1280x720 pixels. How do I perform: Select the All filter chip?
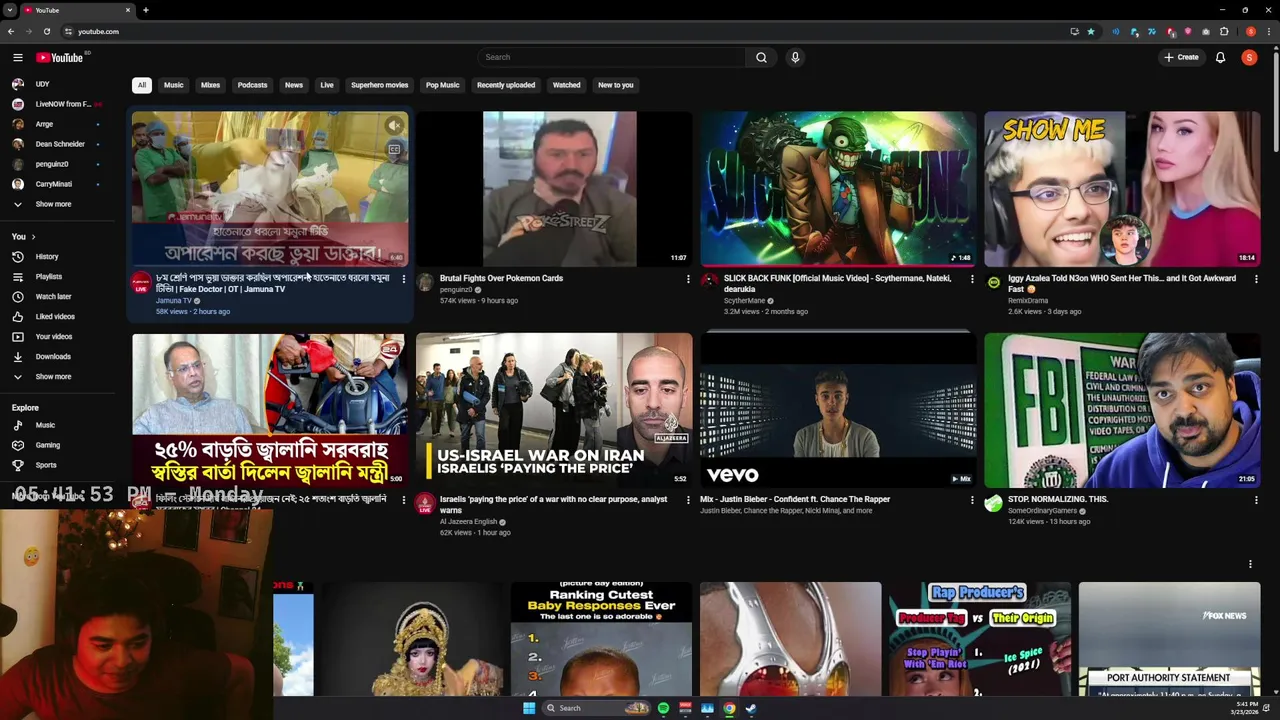pos(142,85)
